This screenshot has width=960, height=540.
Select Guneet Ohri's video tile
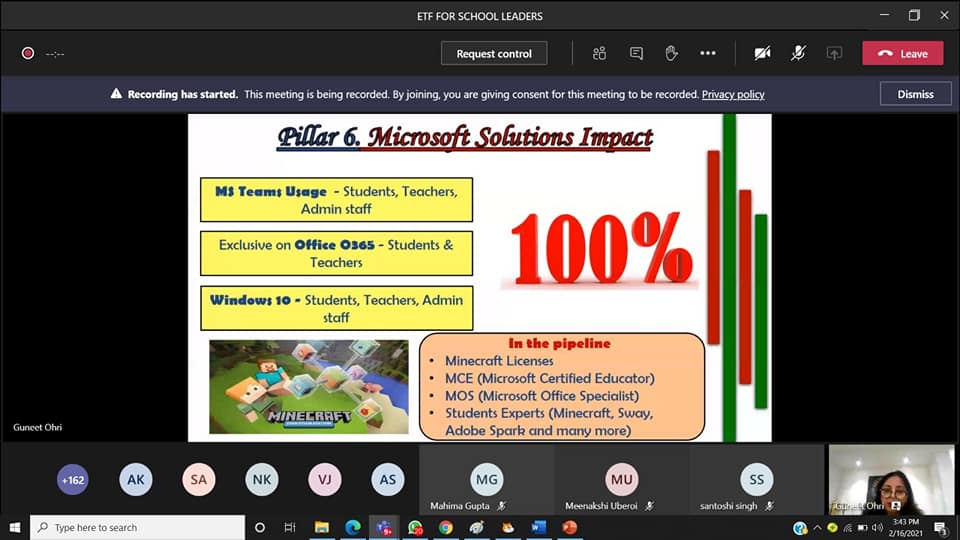click(891, 479)
